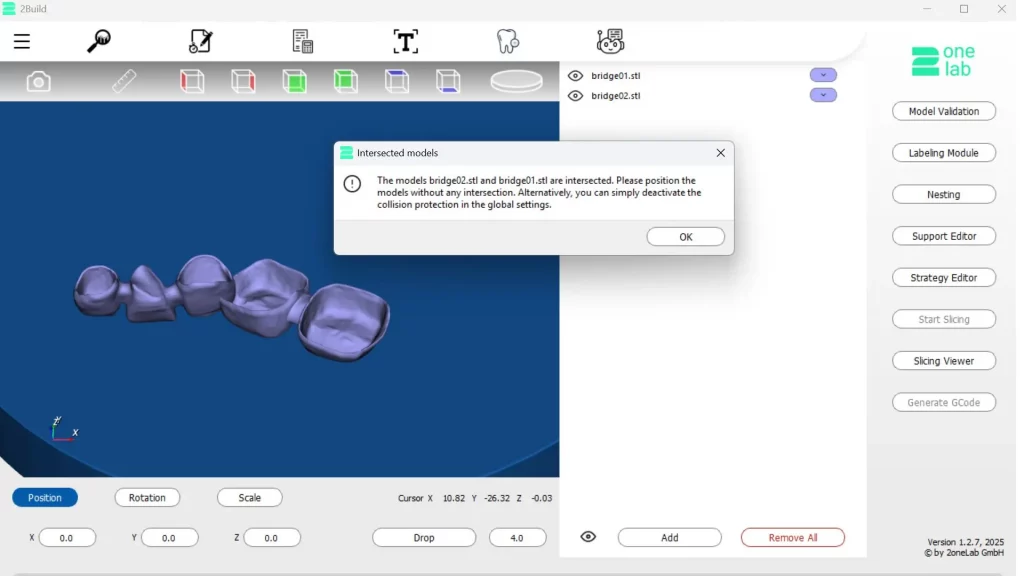Click the one lab logo
This screenshot has height=576, width=1024.
tap(943, 61)
